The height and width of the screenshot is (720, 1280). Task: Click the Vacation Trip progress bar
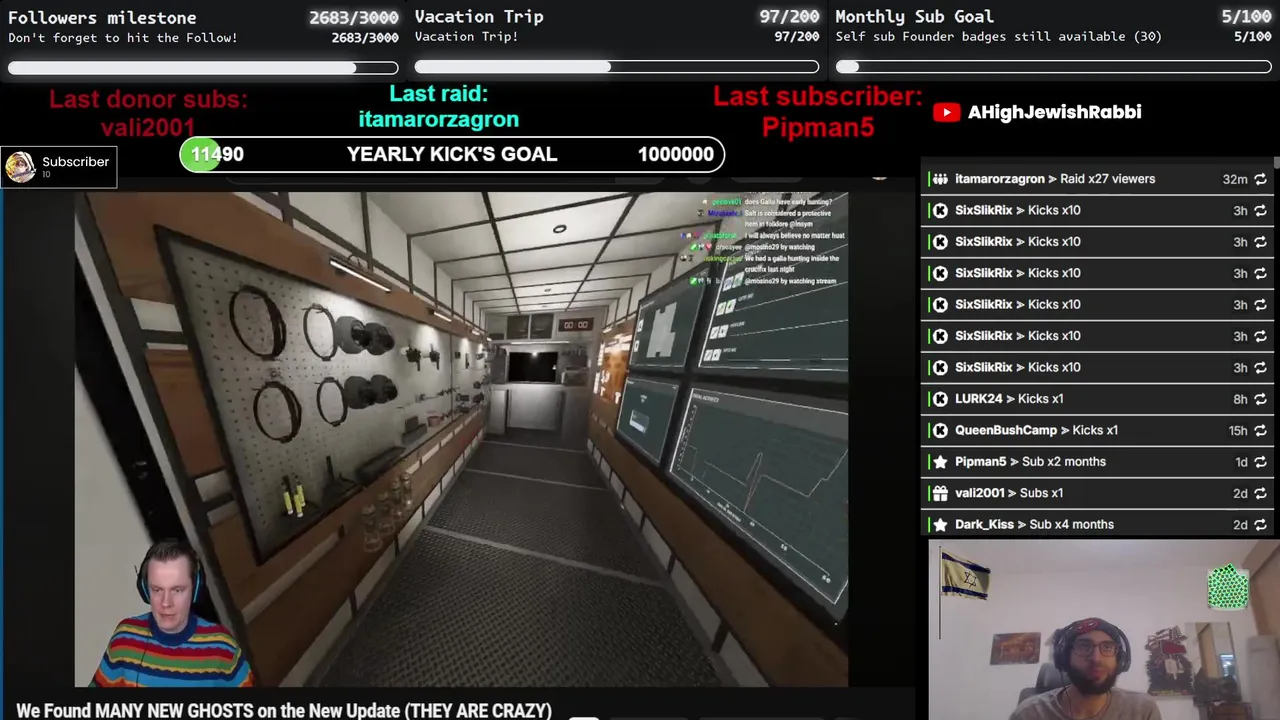pos(617,67)
